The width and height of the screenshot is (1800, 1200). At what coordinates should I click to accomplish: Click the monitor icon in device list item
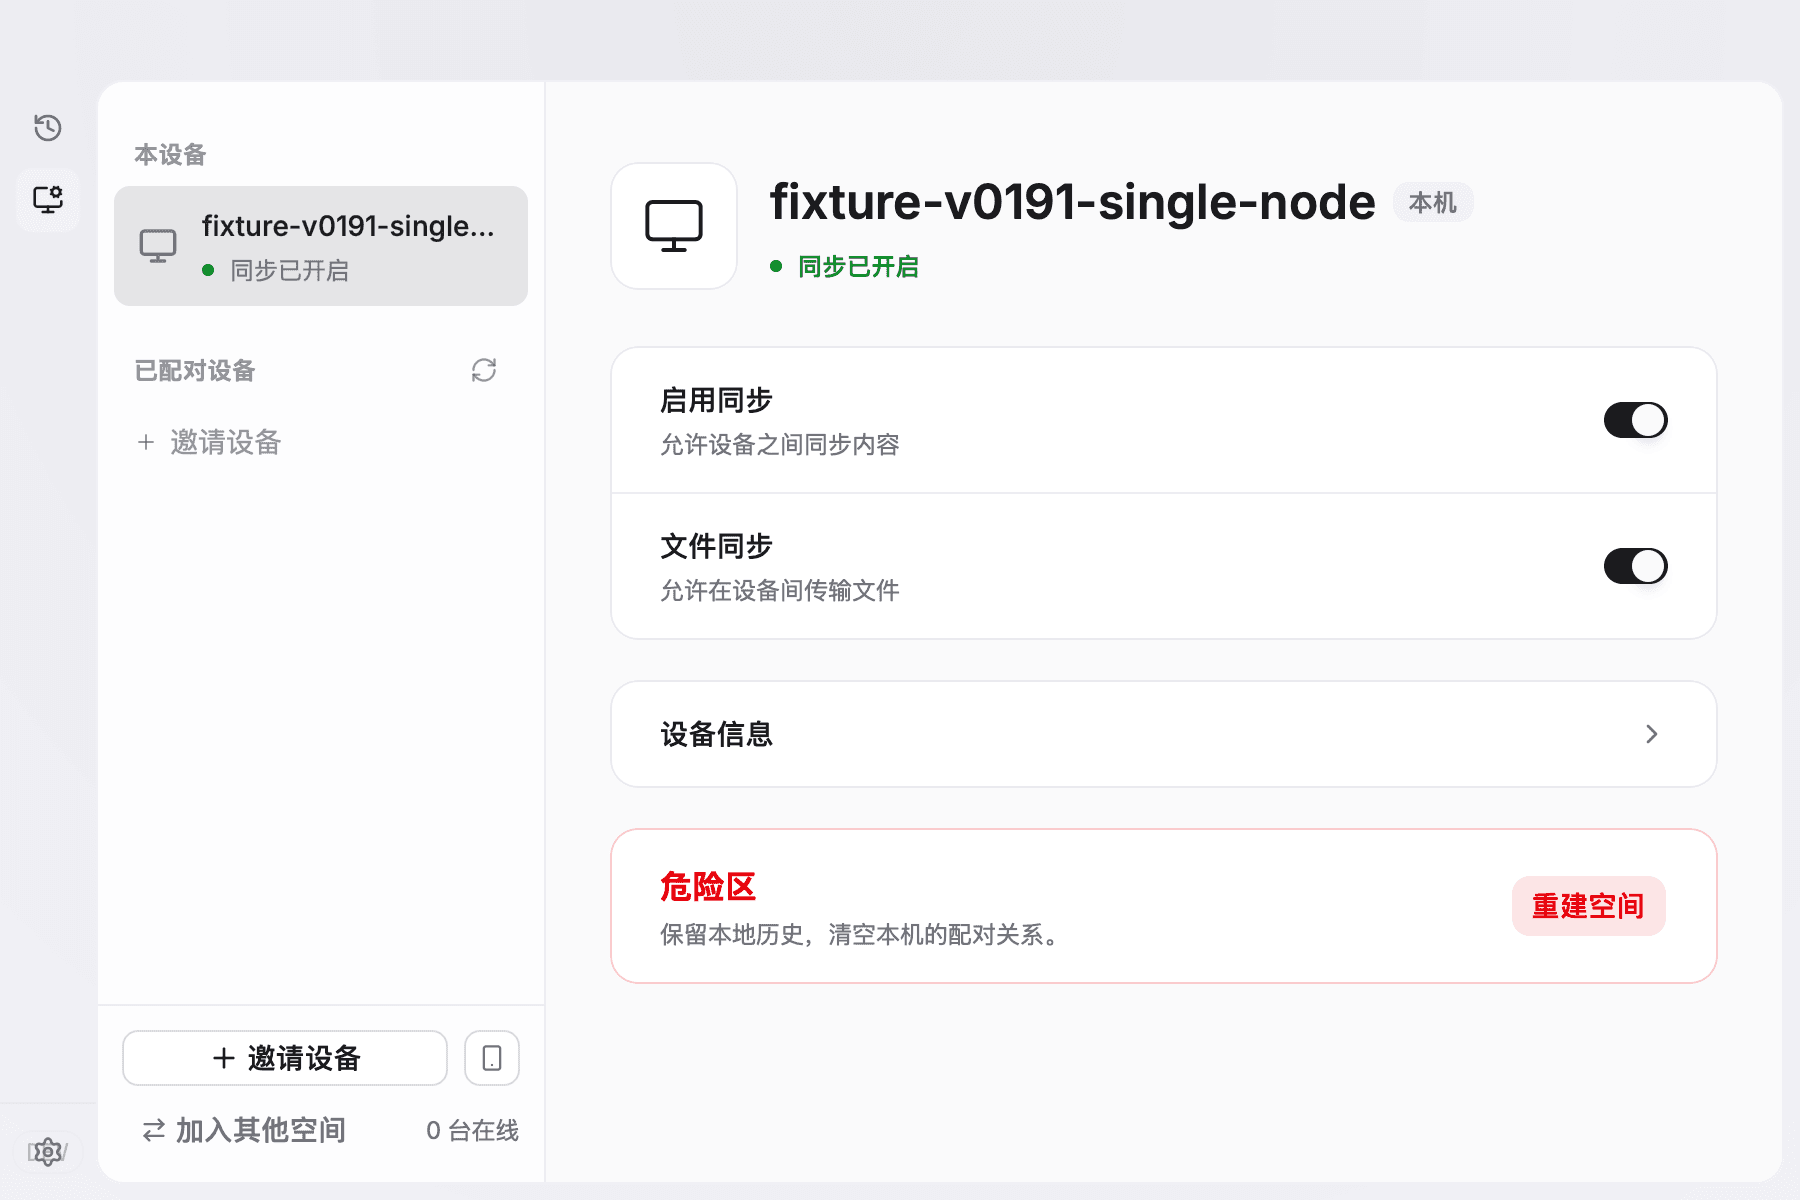158,246
